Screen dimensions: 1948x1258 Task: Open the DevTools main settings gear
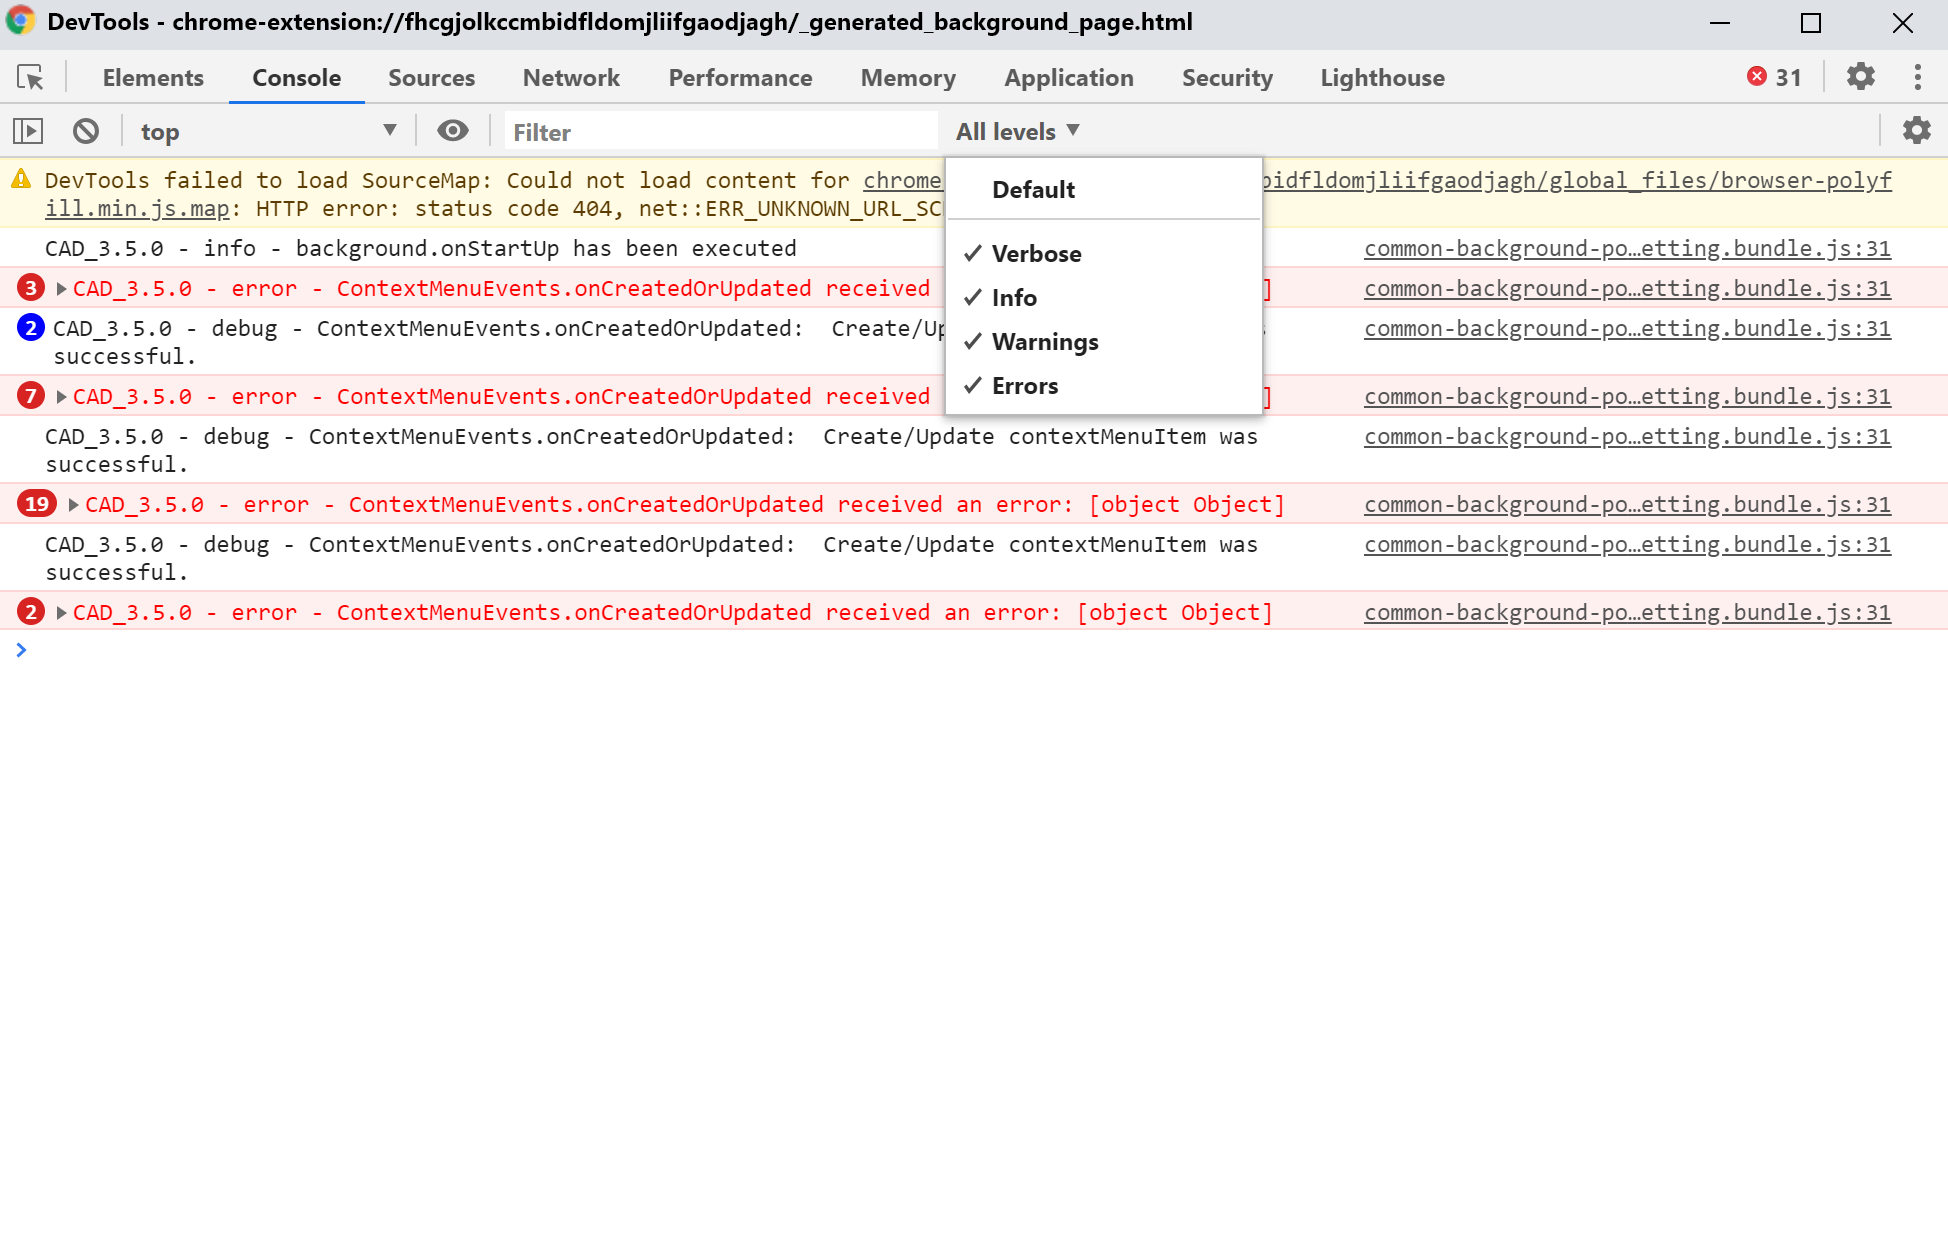click(1860, 77)
